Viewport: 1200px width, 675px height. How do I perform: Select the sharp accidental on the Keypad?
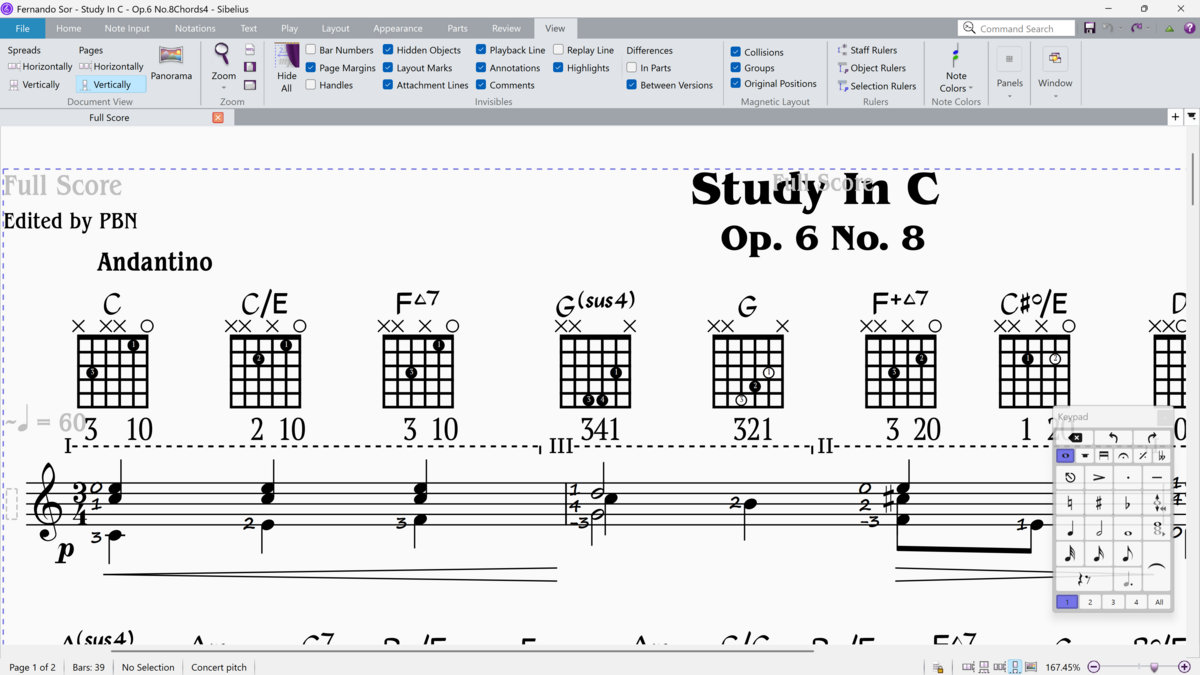tap(1098, 503)
